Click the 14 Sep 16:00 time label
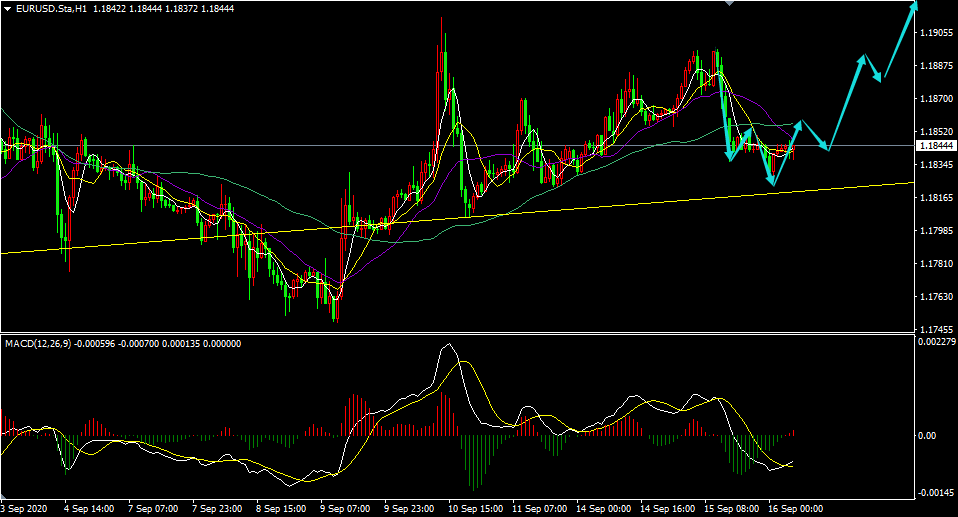The image size is (958, 517). point(668,508)
